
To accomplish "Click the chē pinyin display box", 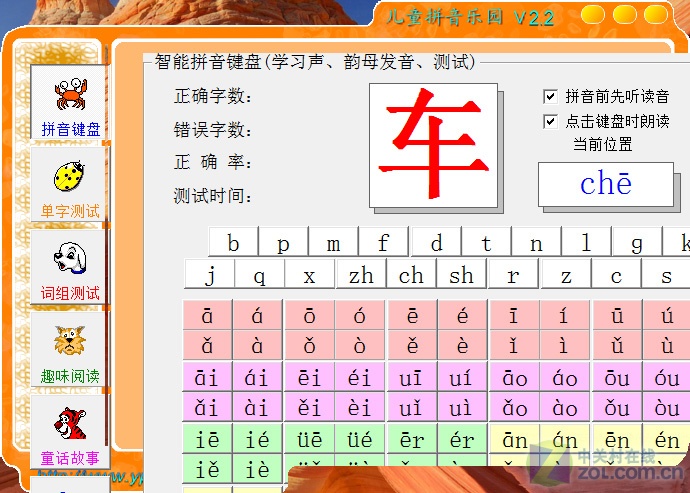I will pyautogui.click(x=606, y=184).
